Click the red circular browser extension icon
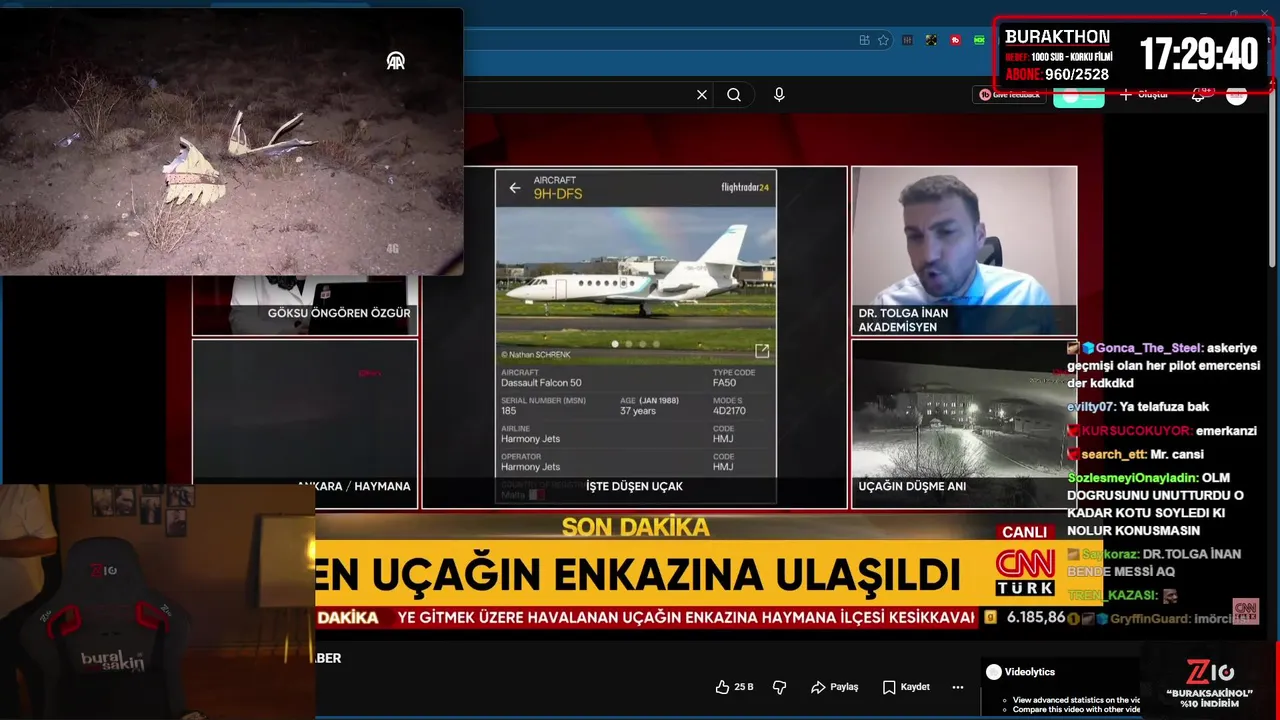1280x720 pixels. click(956, 40)
